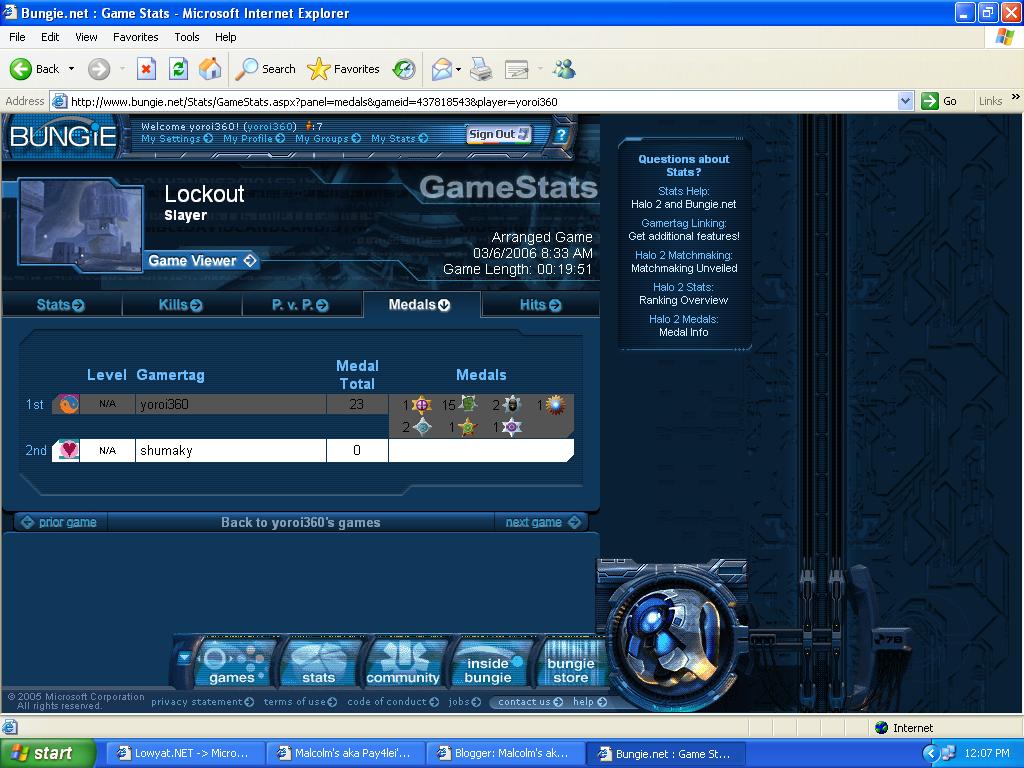Image resolution: width=1024 pixels, height=768 pixels.
Task: Click Back to yoroi360's games link
Action: (300, 522)
